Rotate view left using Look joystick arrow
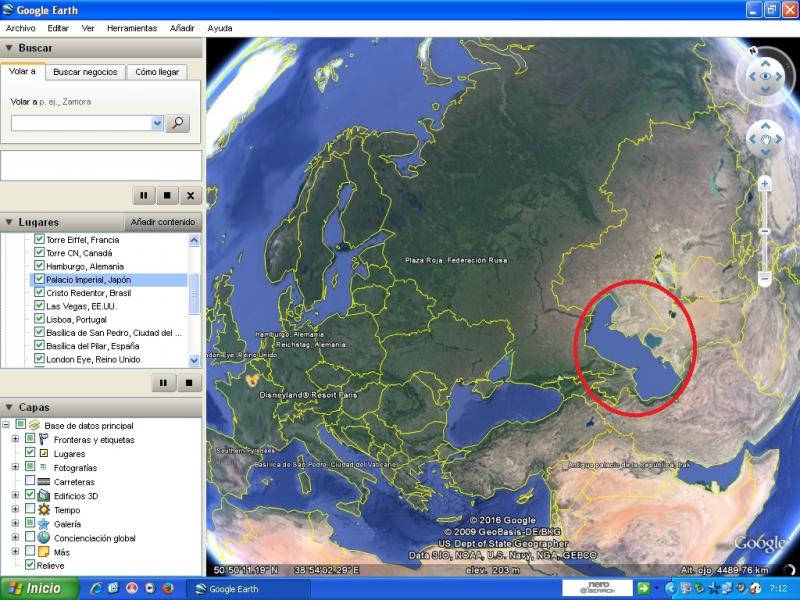The width and height of the screenshot is (800, 600). [x=752, y=77]
